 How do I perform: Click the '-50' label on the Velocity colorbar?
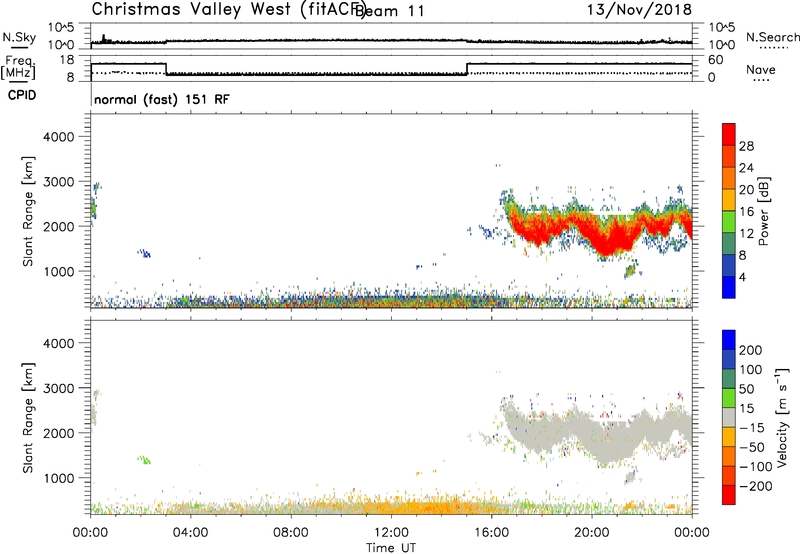point(752,447)
